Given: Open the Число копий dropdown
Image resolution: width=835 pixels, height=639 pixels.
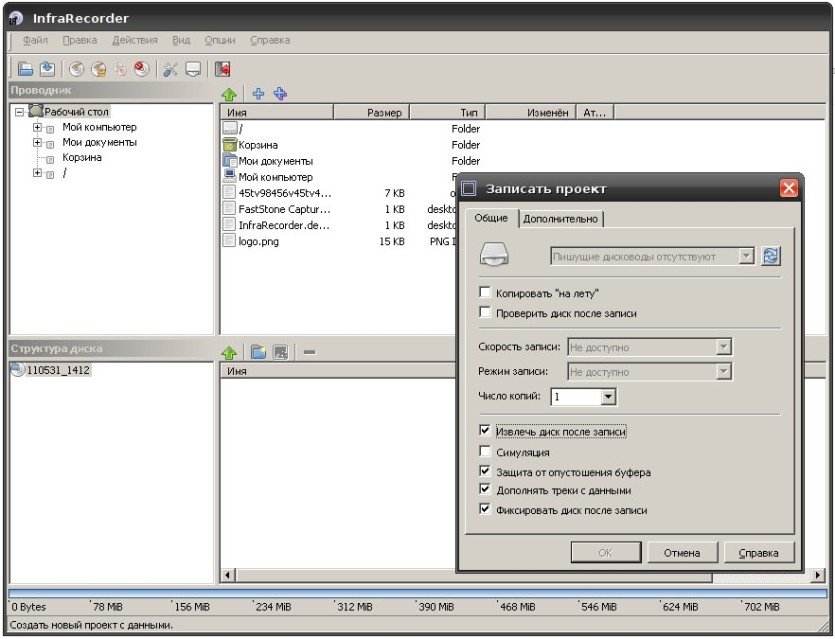Looking at the screenshot, I should click(608, 397).
